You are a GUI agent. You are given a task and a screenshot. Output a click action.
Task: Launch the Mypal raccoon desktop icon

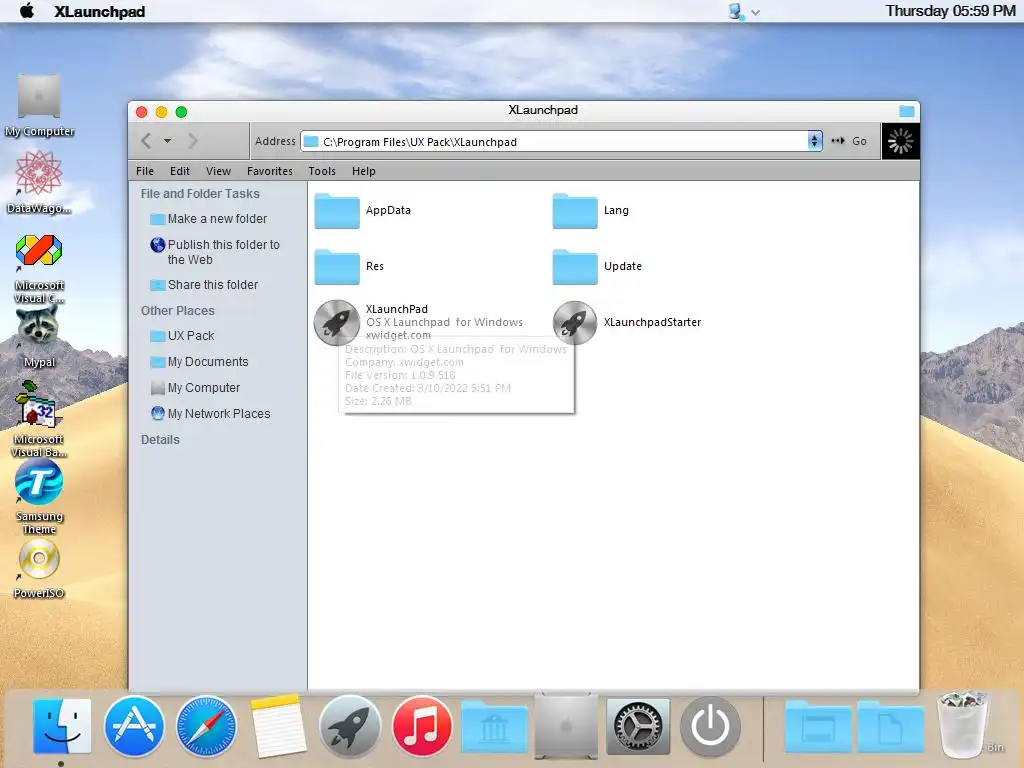39,337
